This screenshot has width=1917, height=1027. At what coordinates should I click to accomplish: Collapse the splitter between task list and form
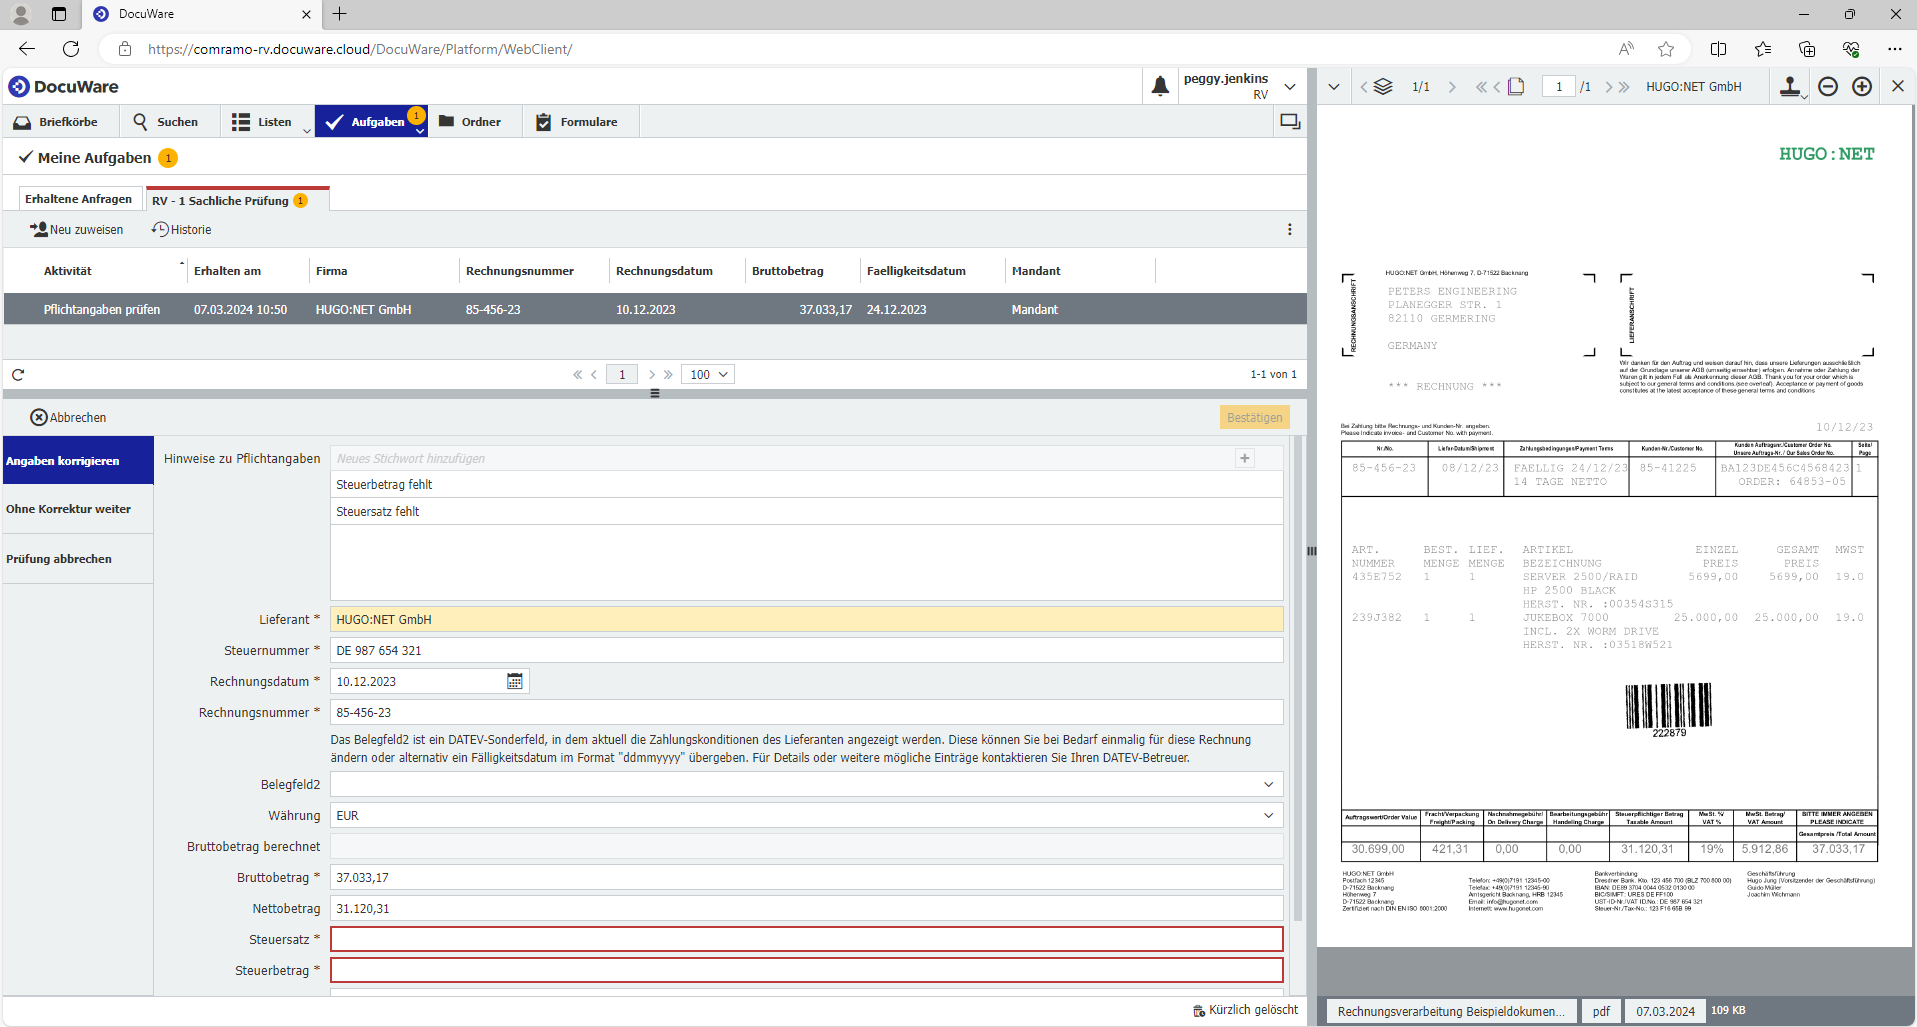coord(655,394)
